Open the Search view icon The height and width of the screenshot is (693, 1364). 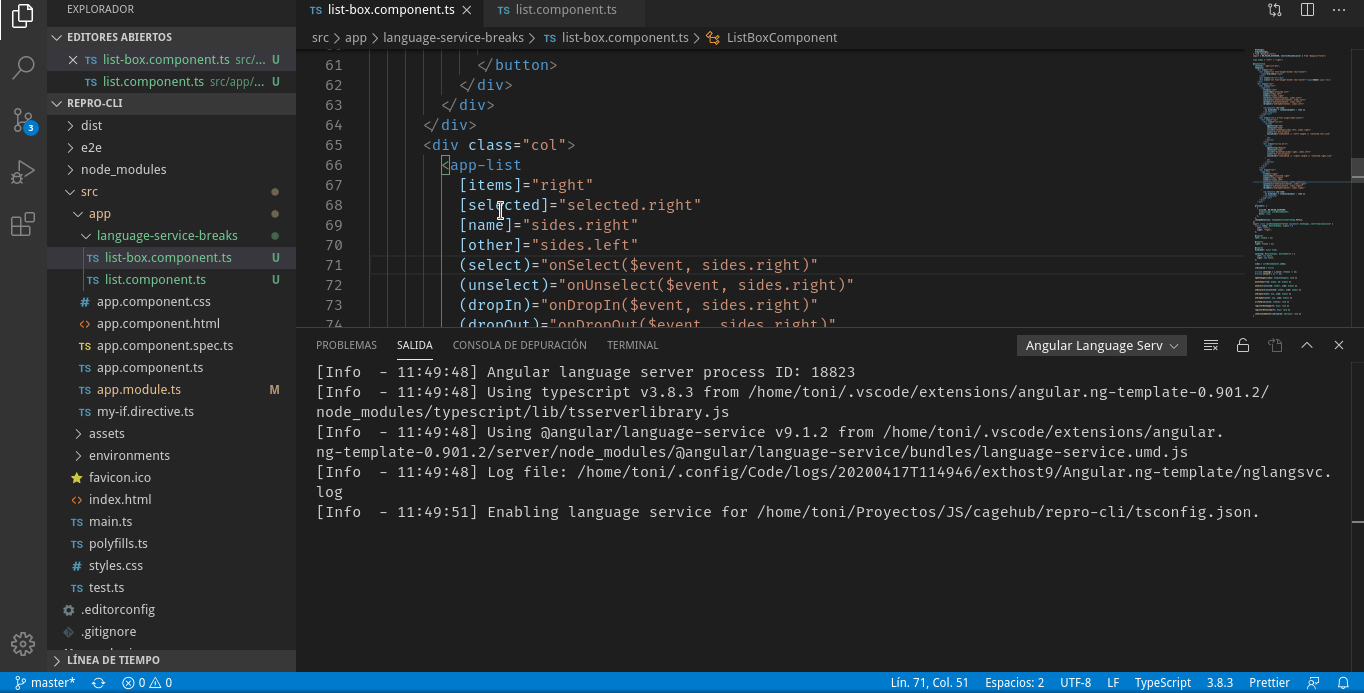[23, 68]
